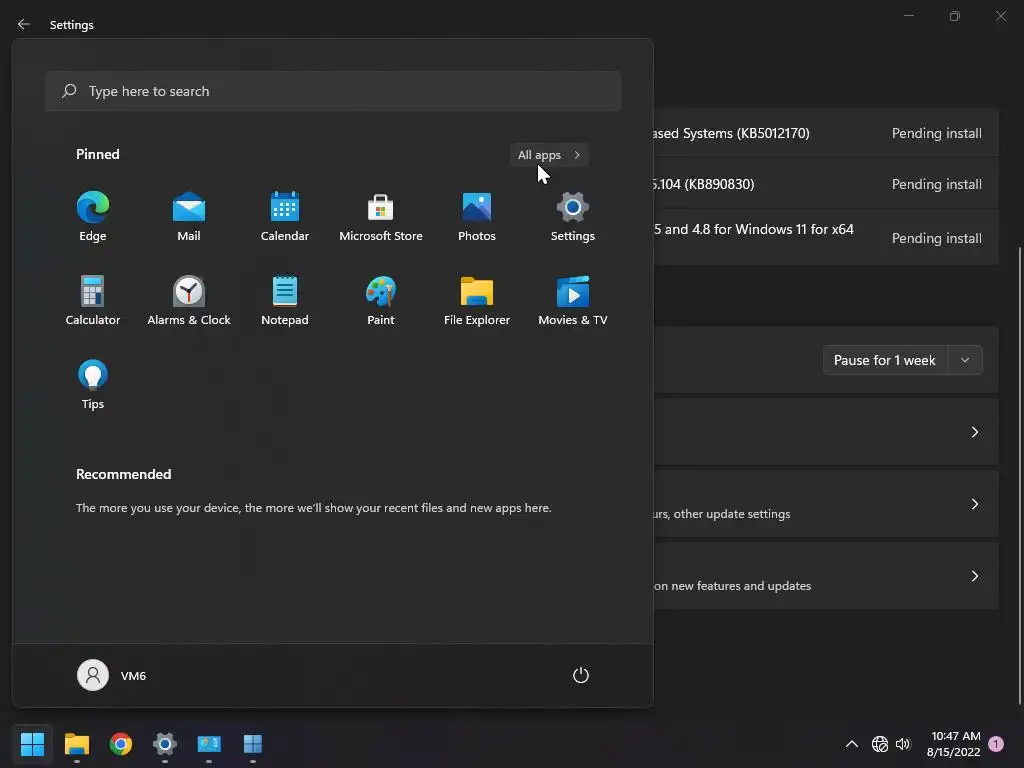1024x768 pixels.
Task: Select the 4.8 for Windows 11 update row
Action: (x=826, y=237)
